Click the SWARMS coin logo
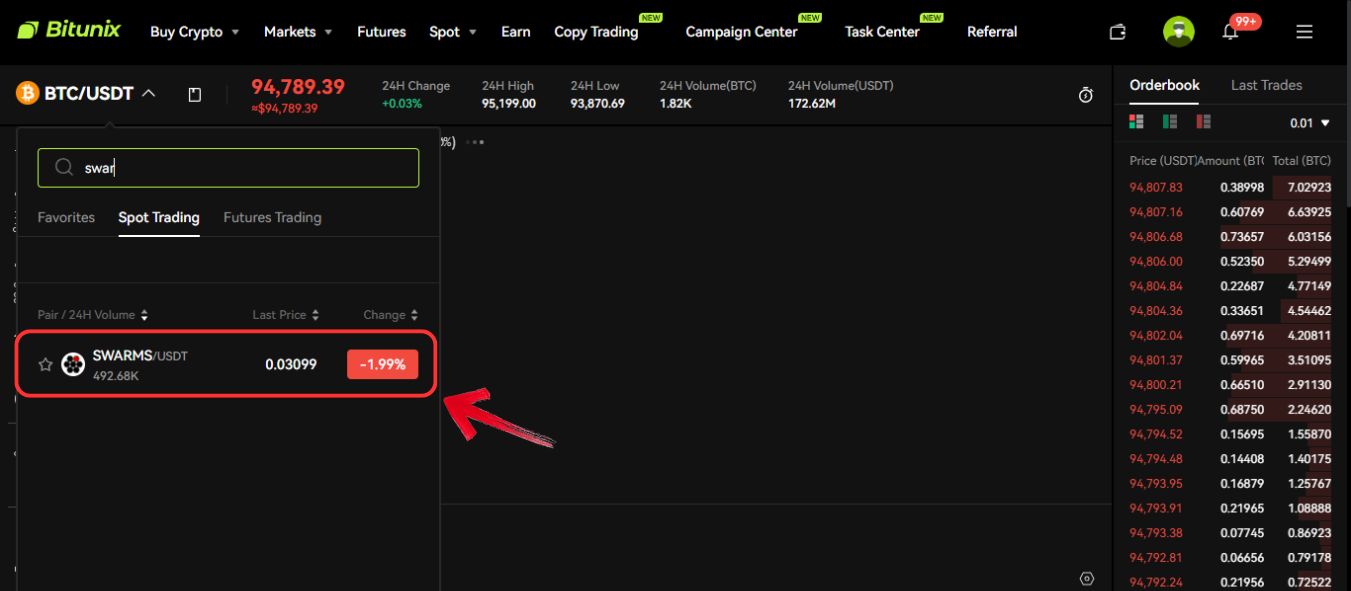The image size is (1351, 591). coord(73,364)
